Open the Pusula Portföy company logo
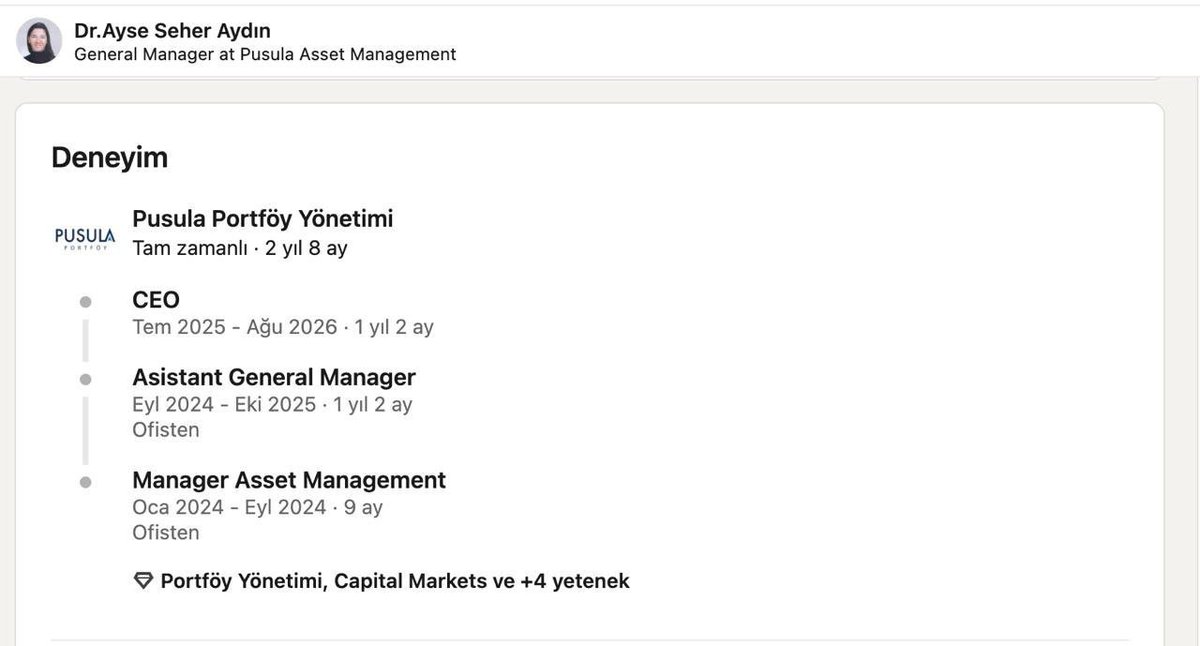Image resolution: width=1200 pixels, height=646 pixels. coord(85,238)
